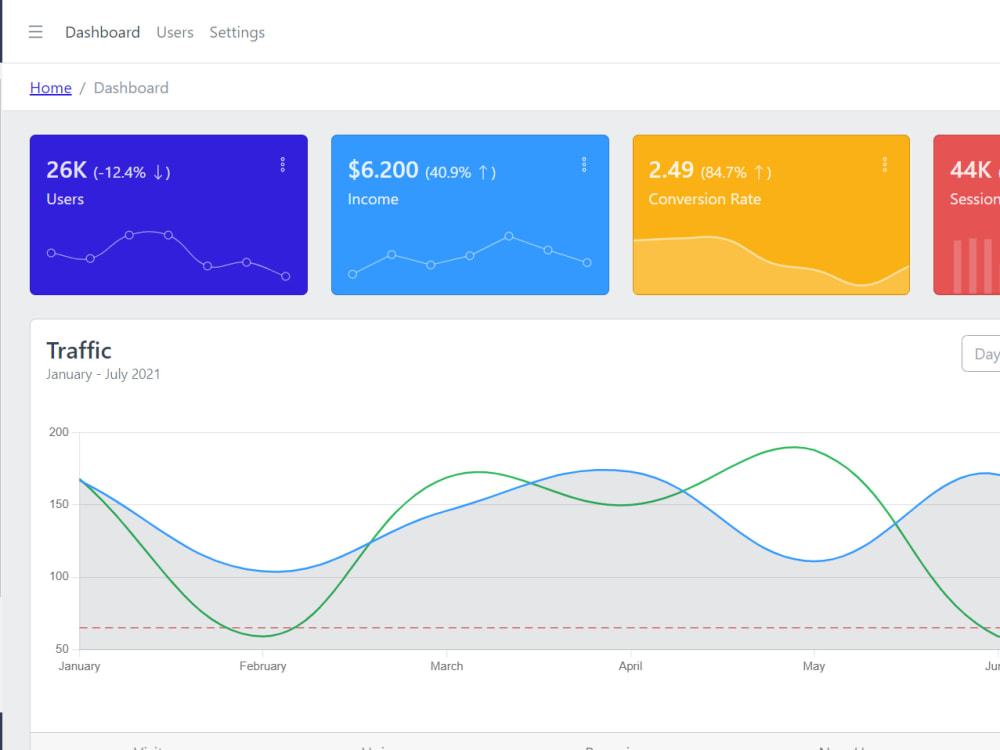Go to the Users page in the navbar

pyautogui.click(x=175, y=32)
